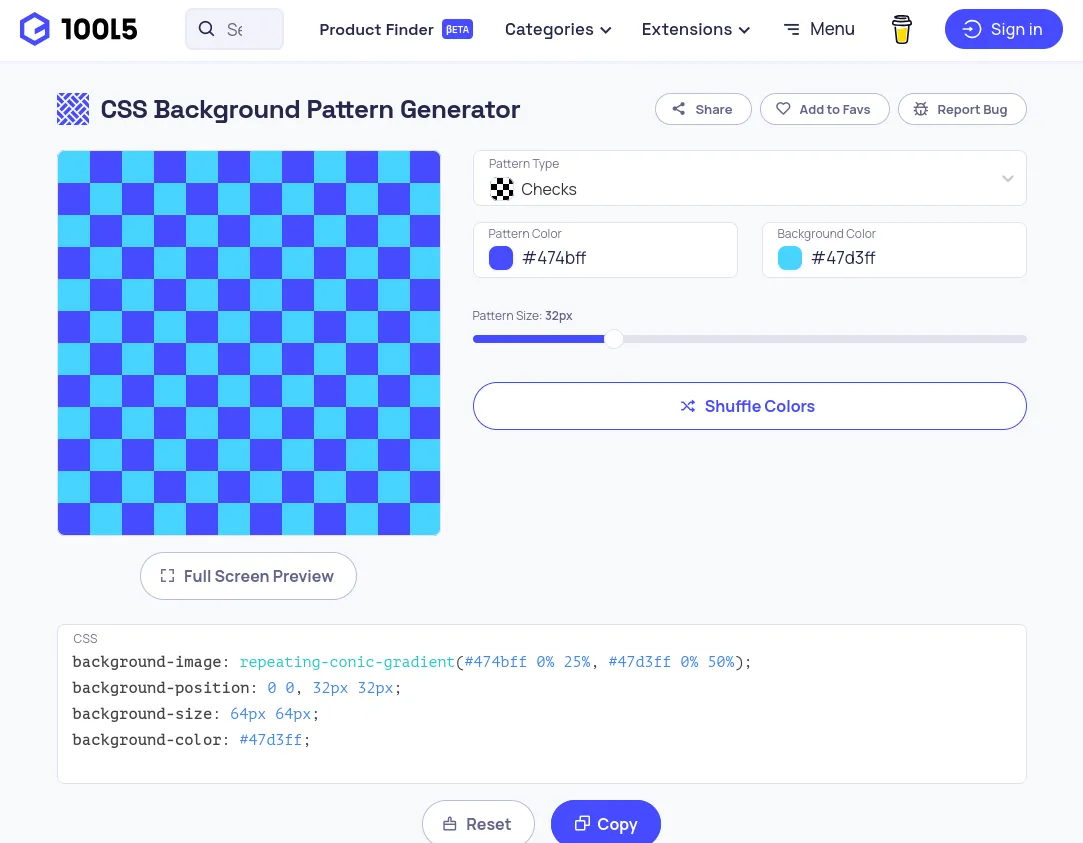Click the background-color CSS line

[x=191, y=739]
